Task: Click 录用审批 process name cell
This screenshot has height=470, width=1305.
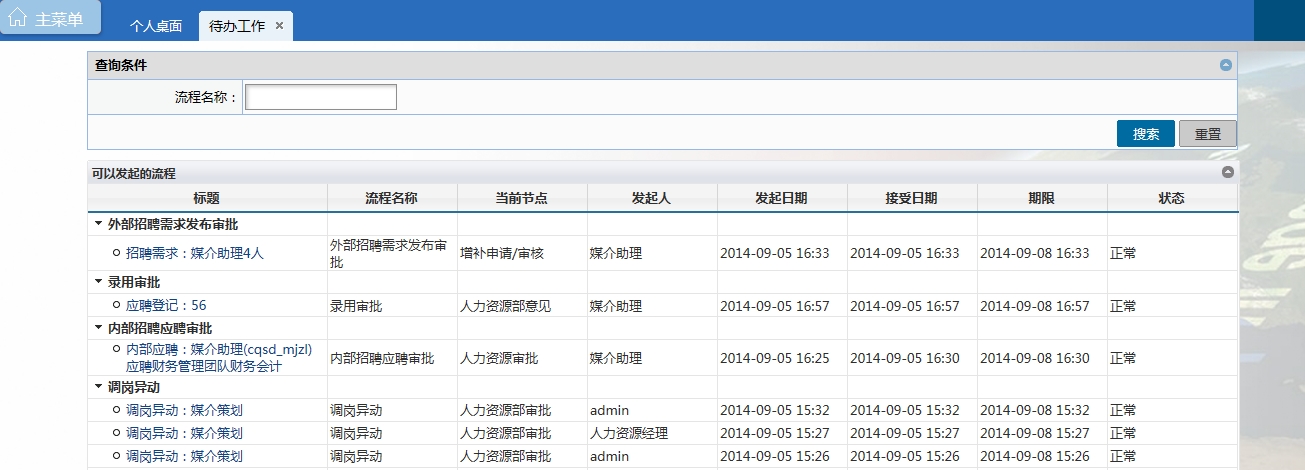Action: click(x=392, y=306)
